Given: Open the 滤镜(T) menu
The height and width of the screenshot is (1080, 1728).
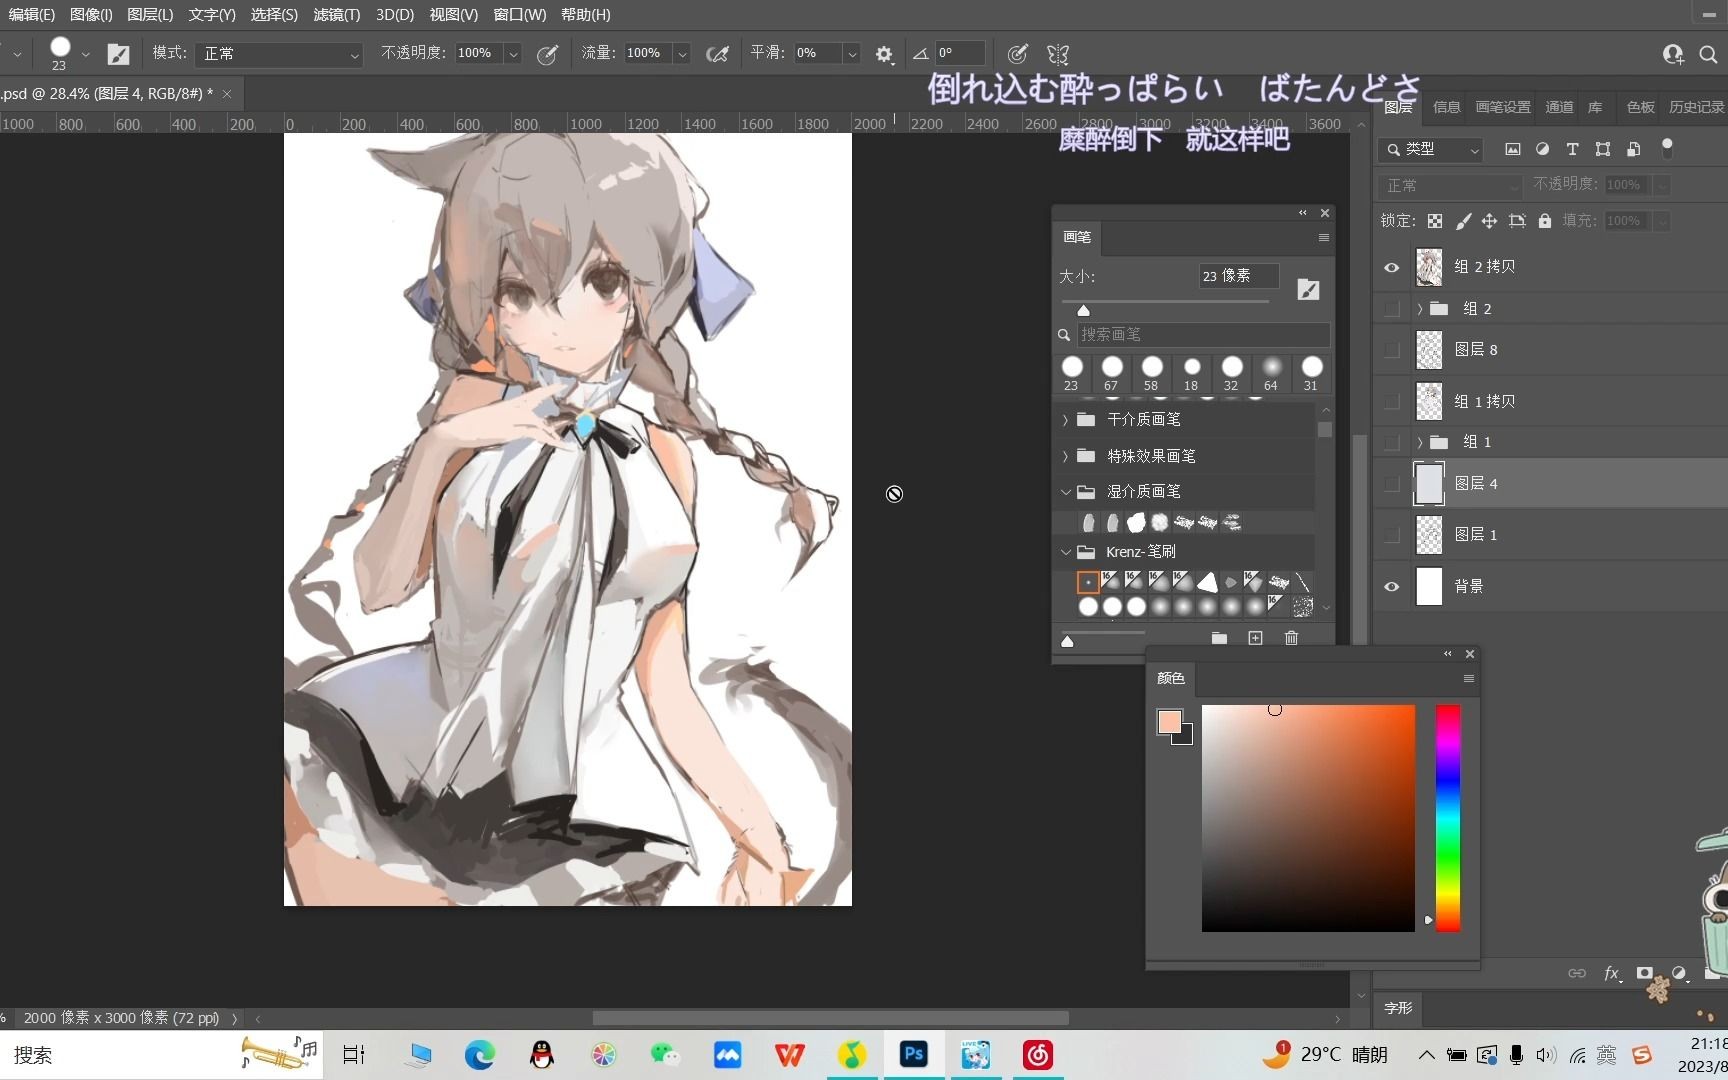Looking at the screenshot, I should pos(336,15).
